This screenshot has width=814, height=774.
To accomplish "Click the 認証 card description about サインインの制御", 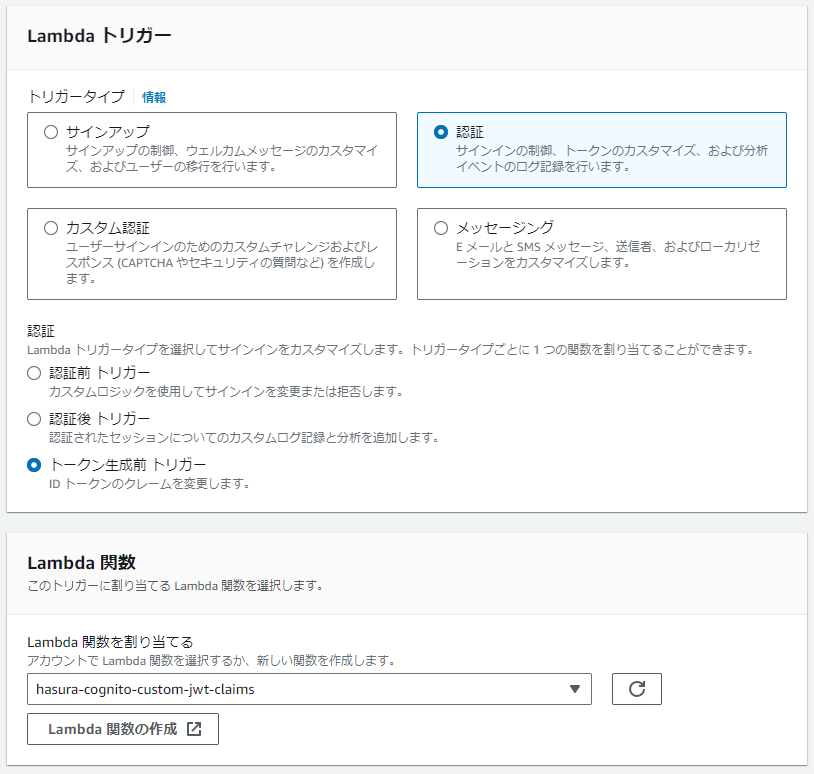I will pos(612,158).
